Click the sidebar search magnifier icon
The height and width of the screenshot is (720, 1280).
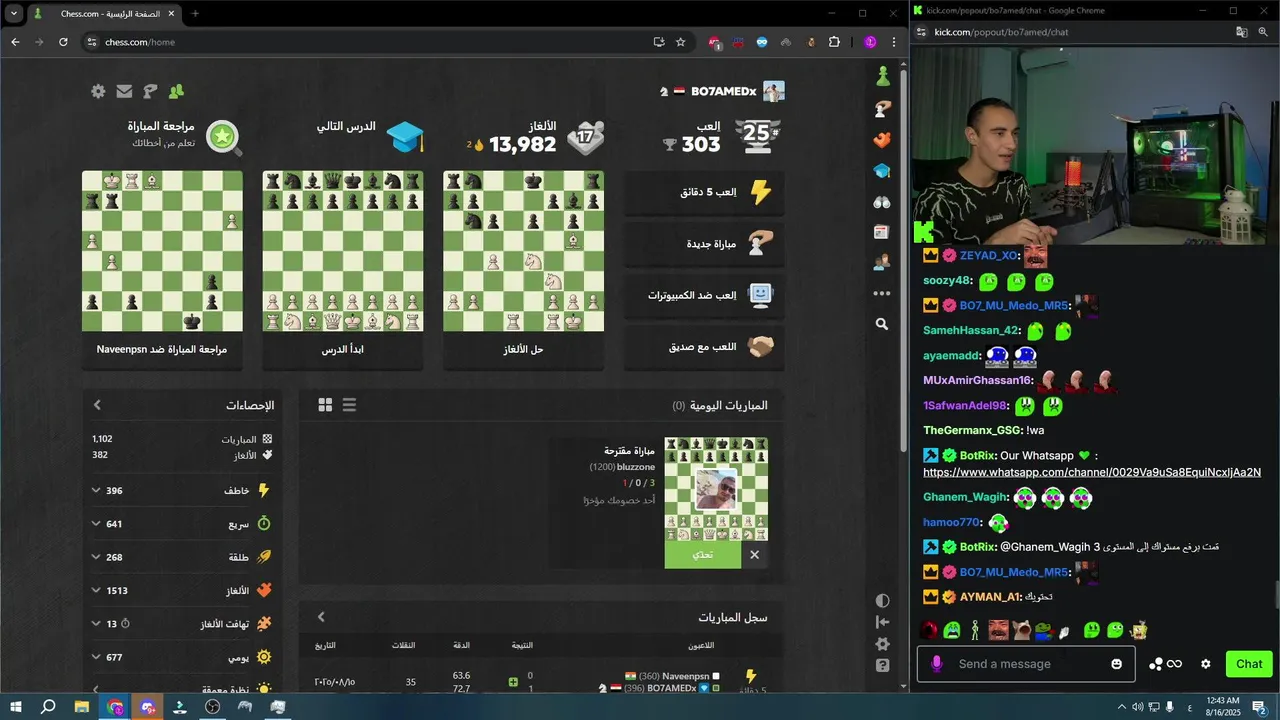pyautogui.click(x=882, y=324)
